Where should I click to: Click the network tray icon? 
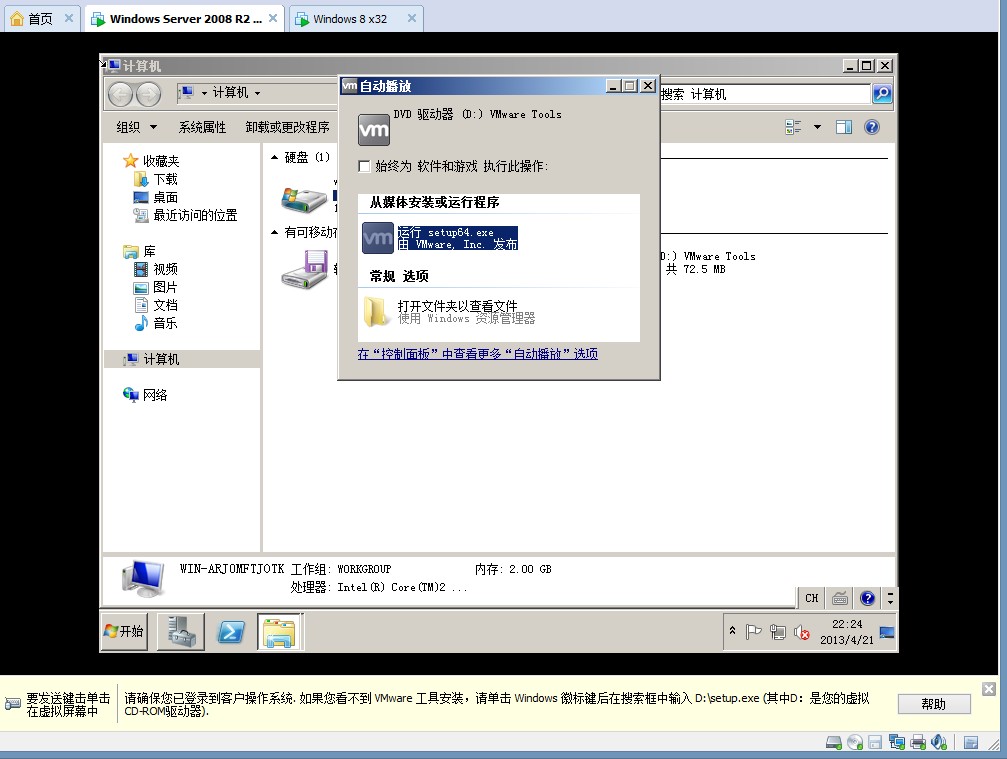(778, 632)
